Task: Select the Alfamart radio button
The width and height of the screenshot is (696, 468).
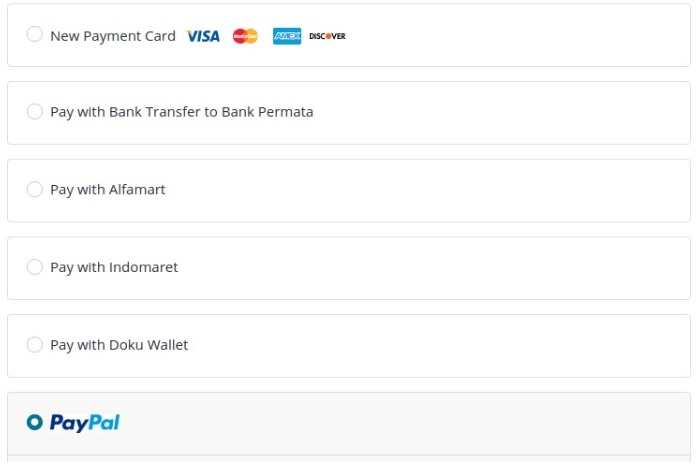Action: [35, 189]
